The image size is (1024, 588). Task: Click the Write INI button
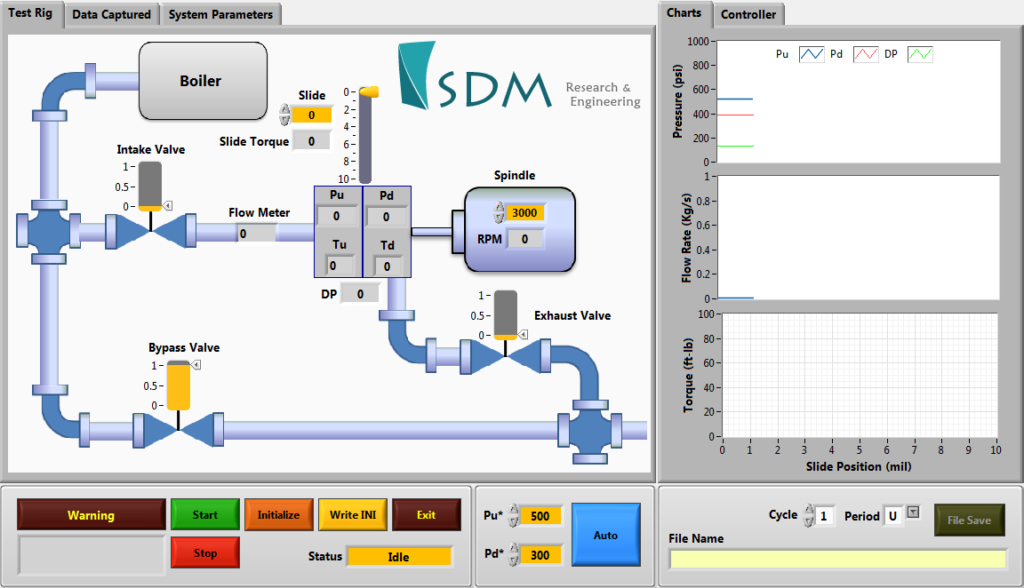click(352, 514)
